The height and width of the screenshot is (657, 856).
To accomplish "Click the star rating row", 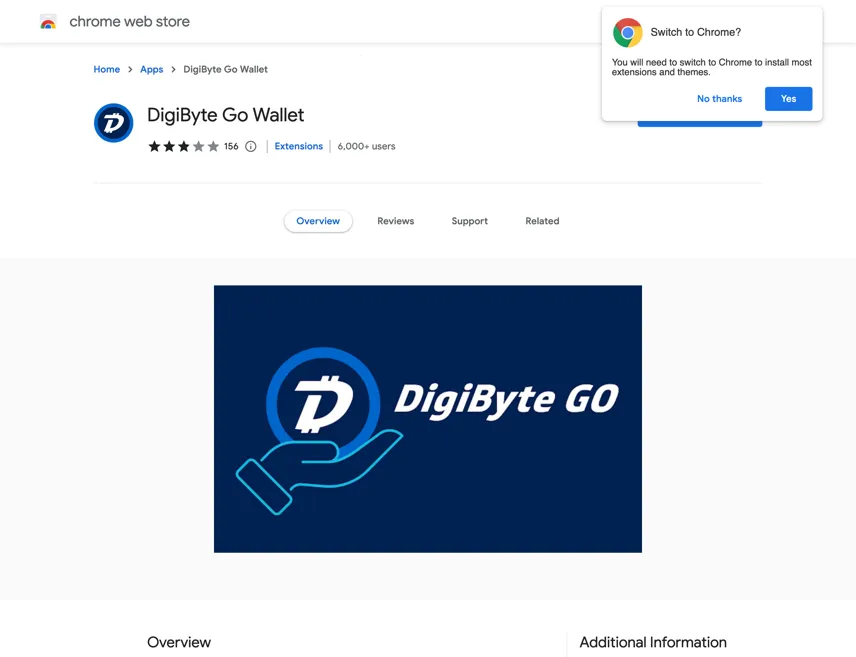I will 184,146.
